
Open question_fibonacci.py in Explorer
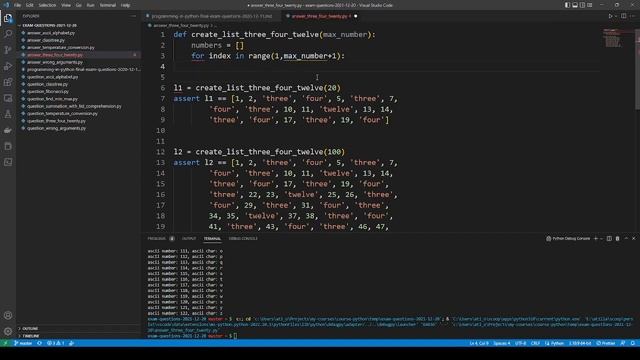(x=48, y=92)
